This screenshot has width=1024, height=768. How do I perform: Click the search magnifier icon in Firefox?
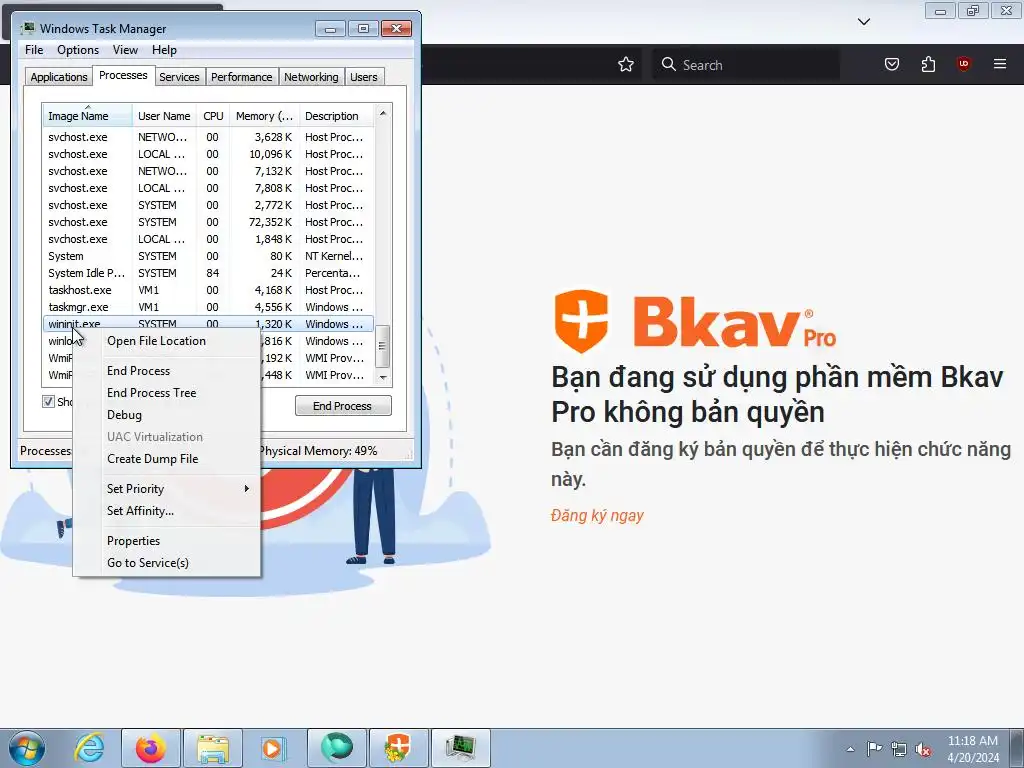point(668,64)
